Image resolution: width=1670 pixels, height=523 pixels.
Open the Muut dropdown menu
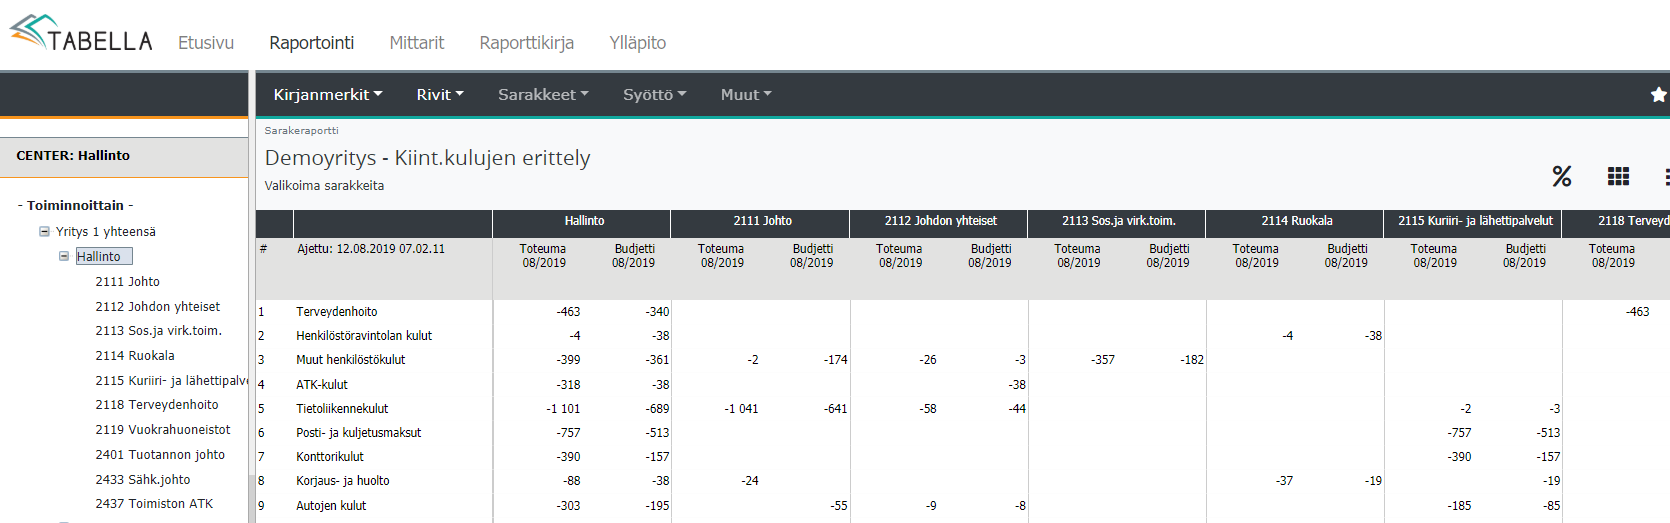(746, 94)
